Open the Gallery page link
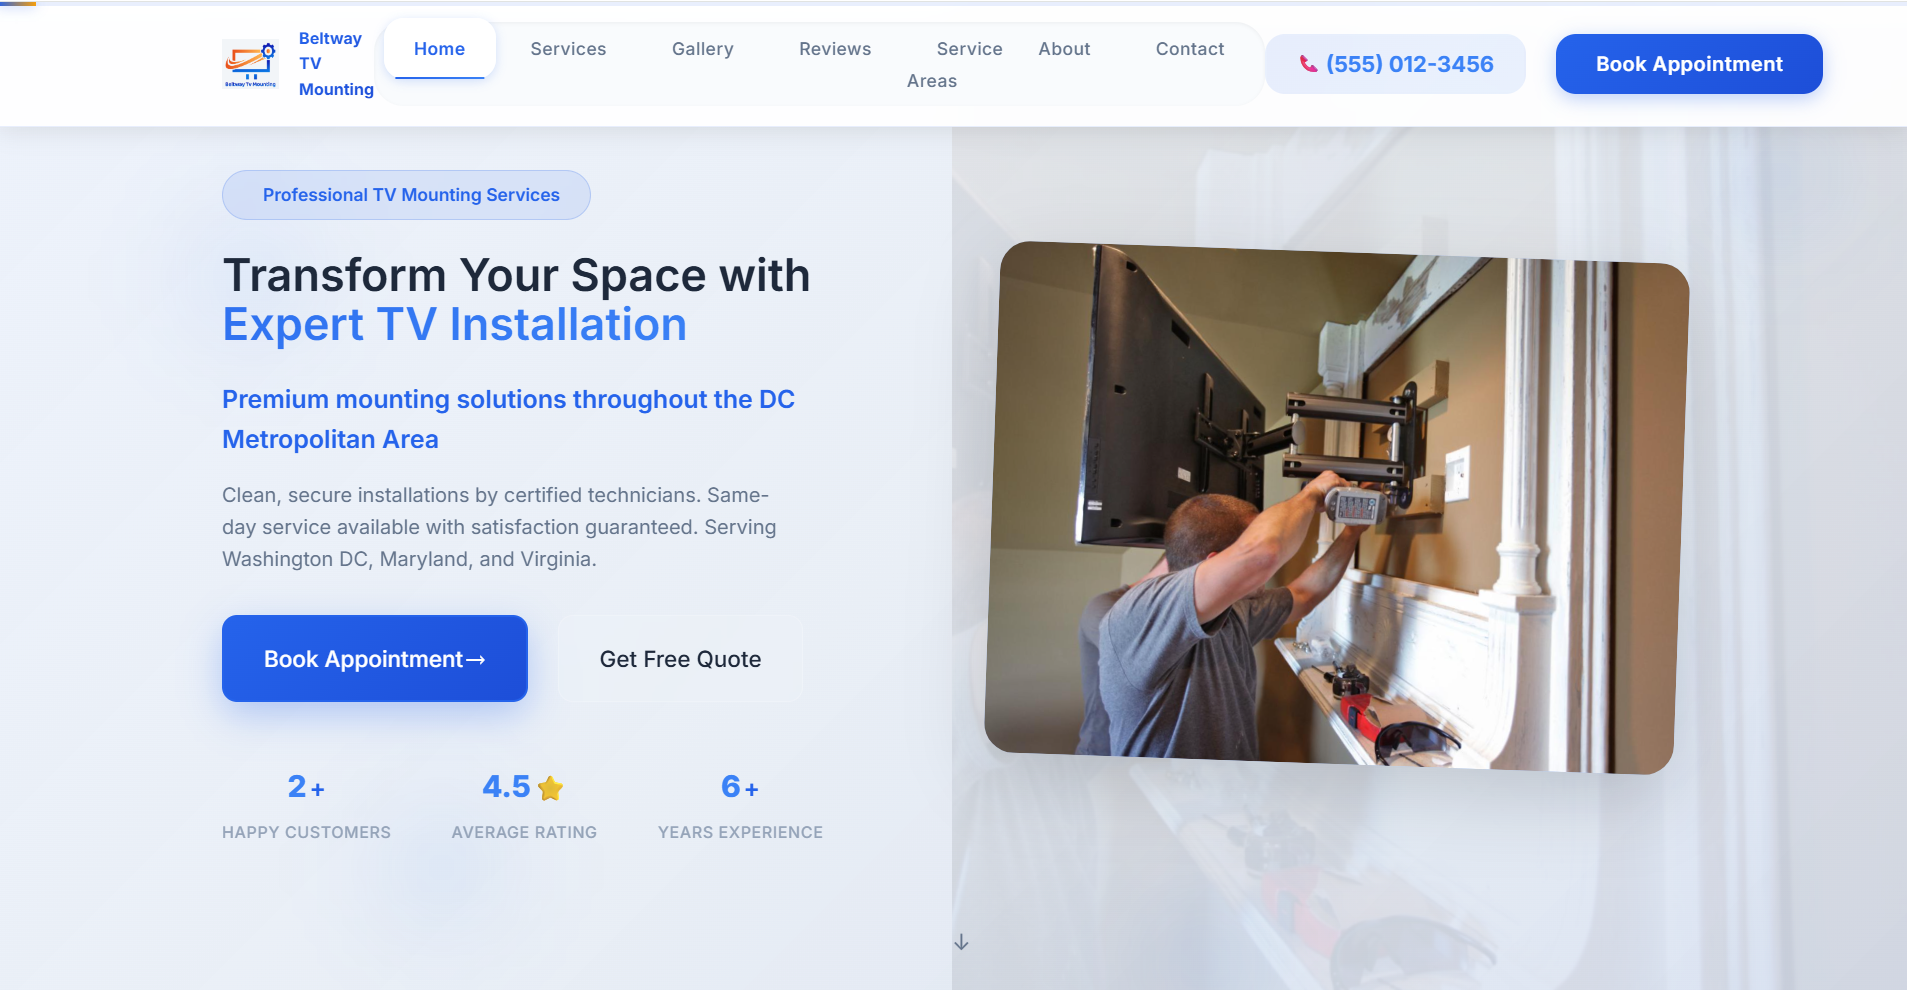1907x990 pixels. click(x=702, y=49)
